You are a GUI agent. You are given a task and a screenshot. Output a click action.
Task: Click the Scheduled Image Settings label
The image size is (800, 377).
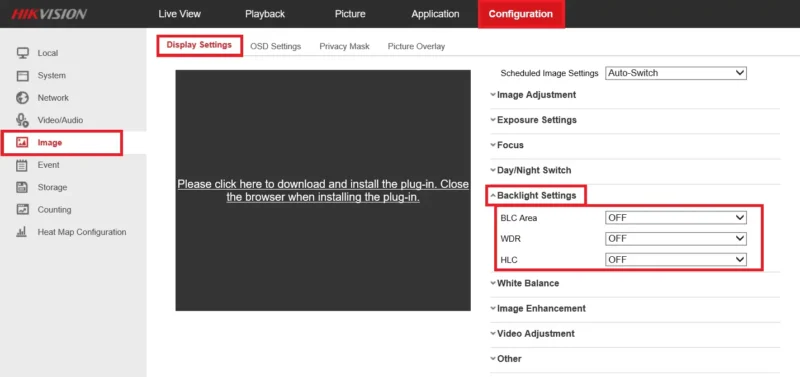pyautogui.click(x=549, y=73)
